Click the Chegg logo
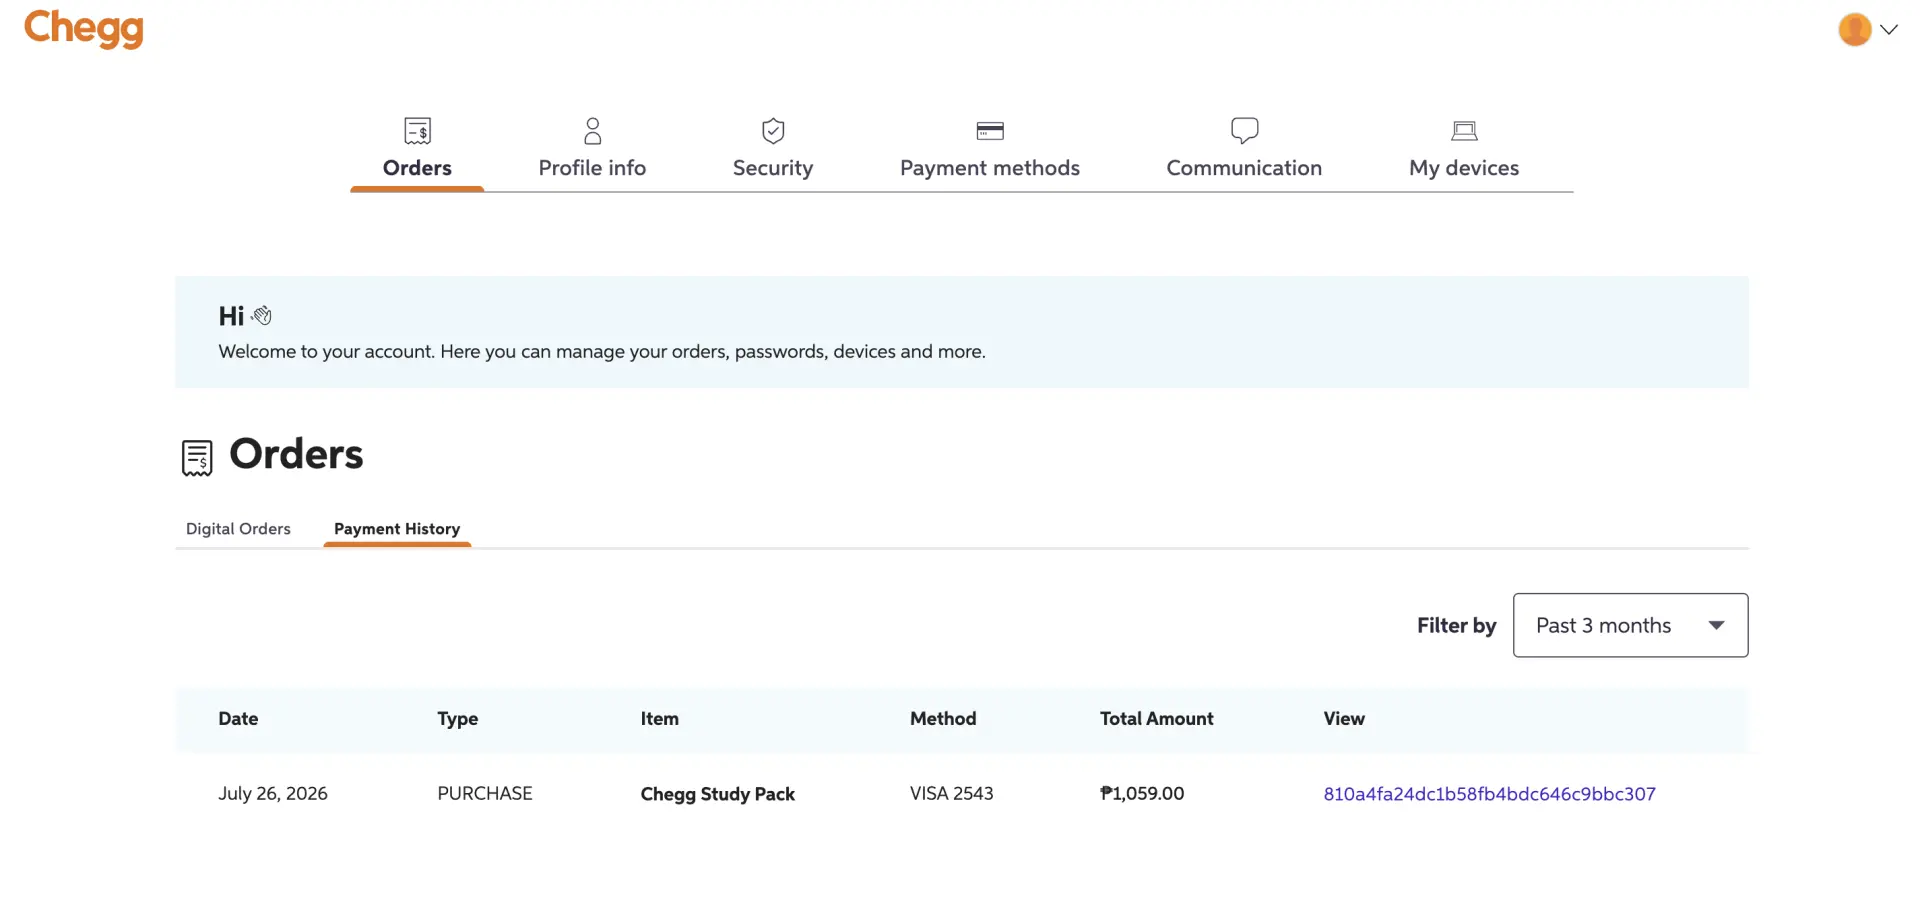 point(84,28)
